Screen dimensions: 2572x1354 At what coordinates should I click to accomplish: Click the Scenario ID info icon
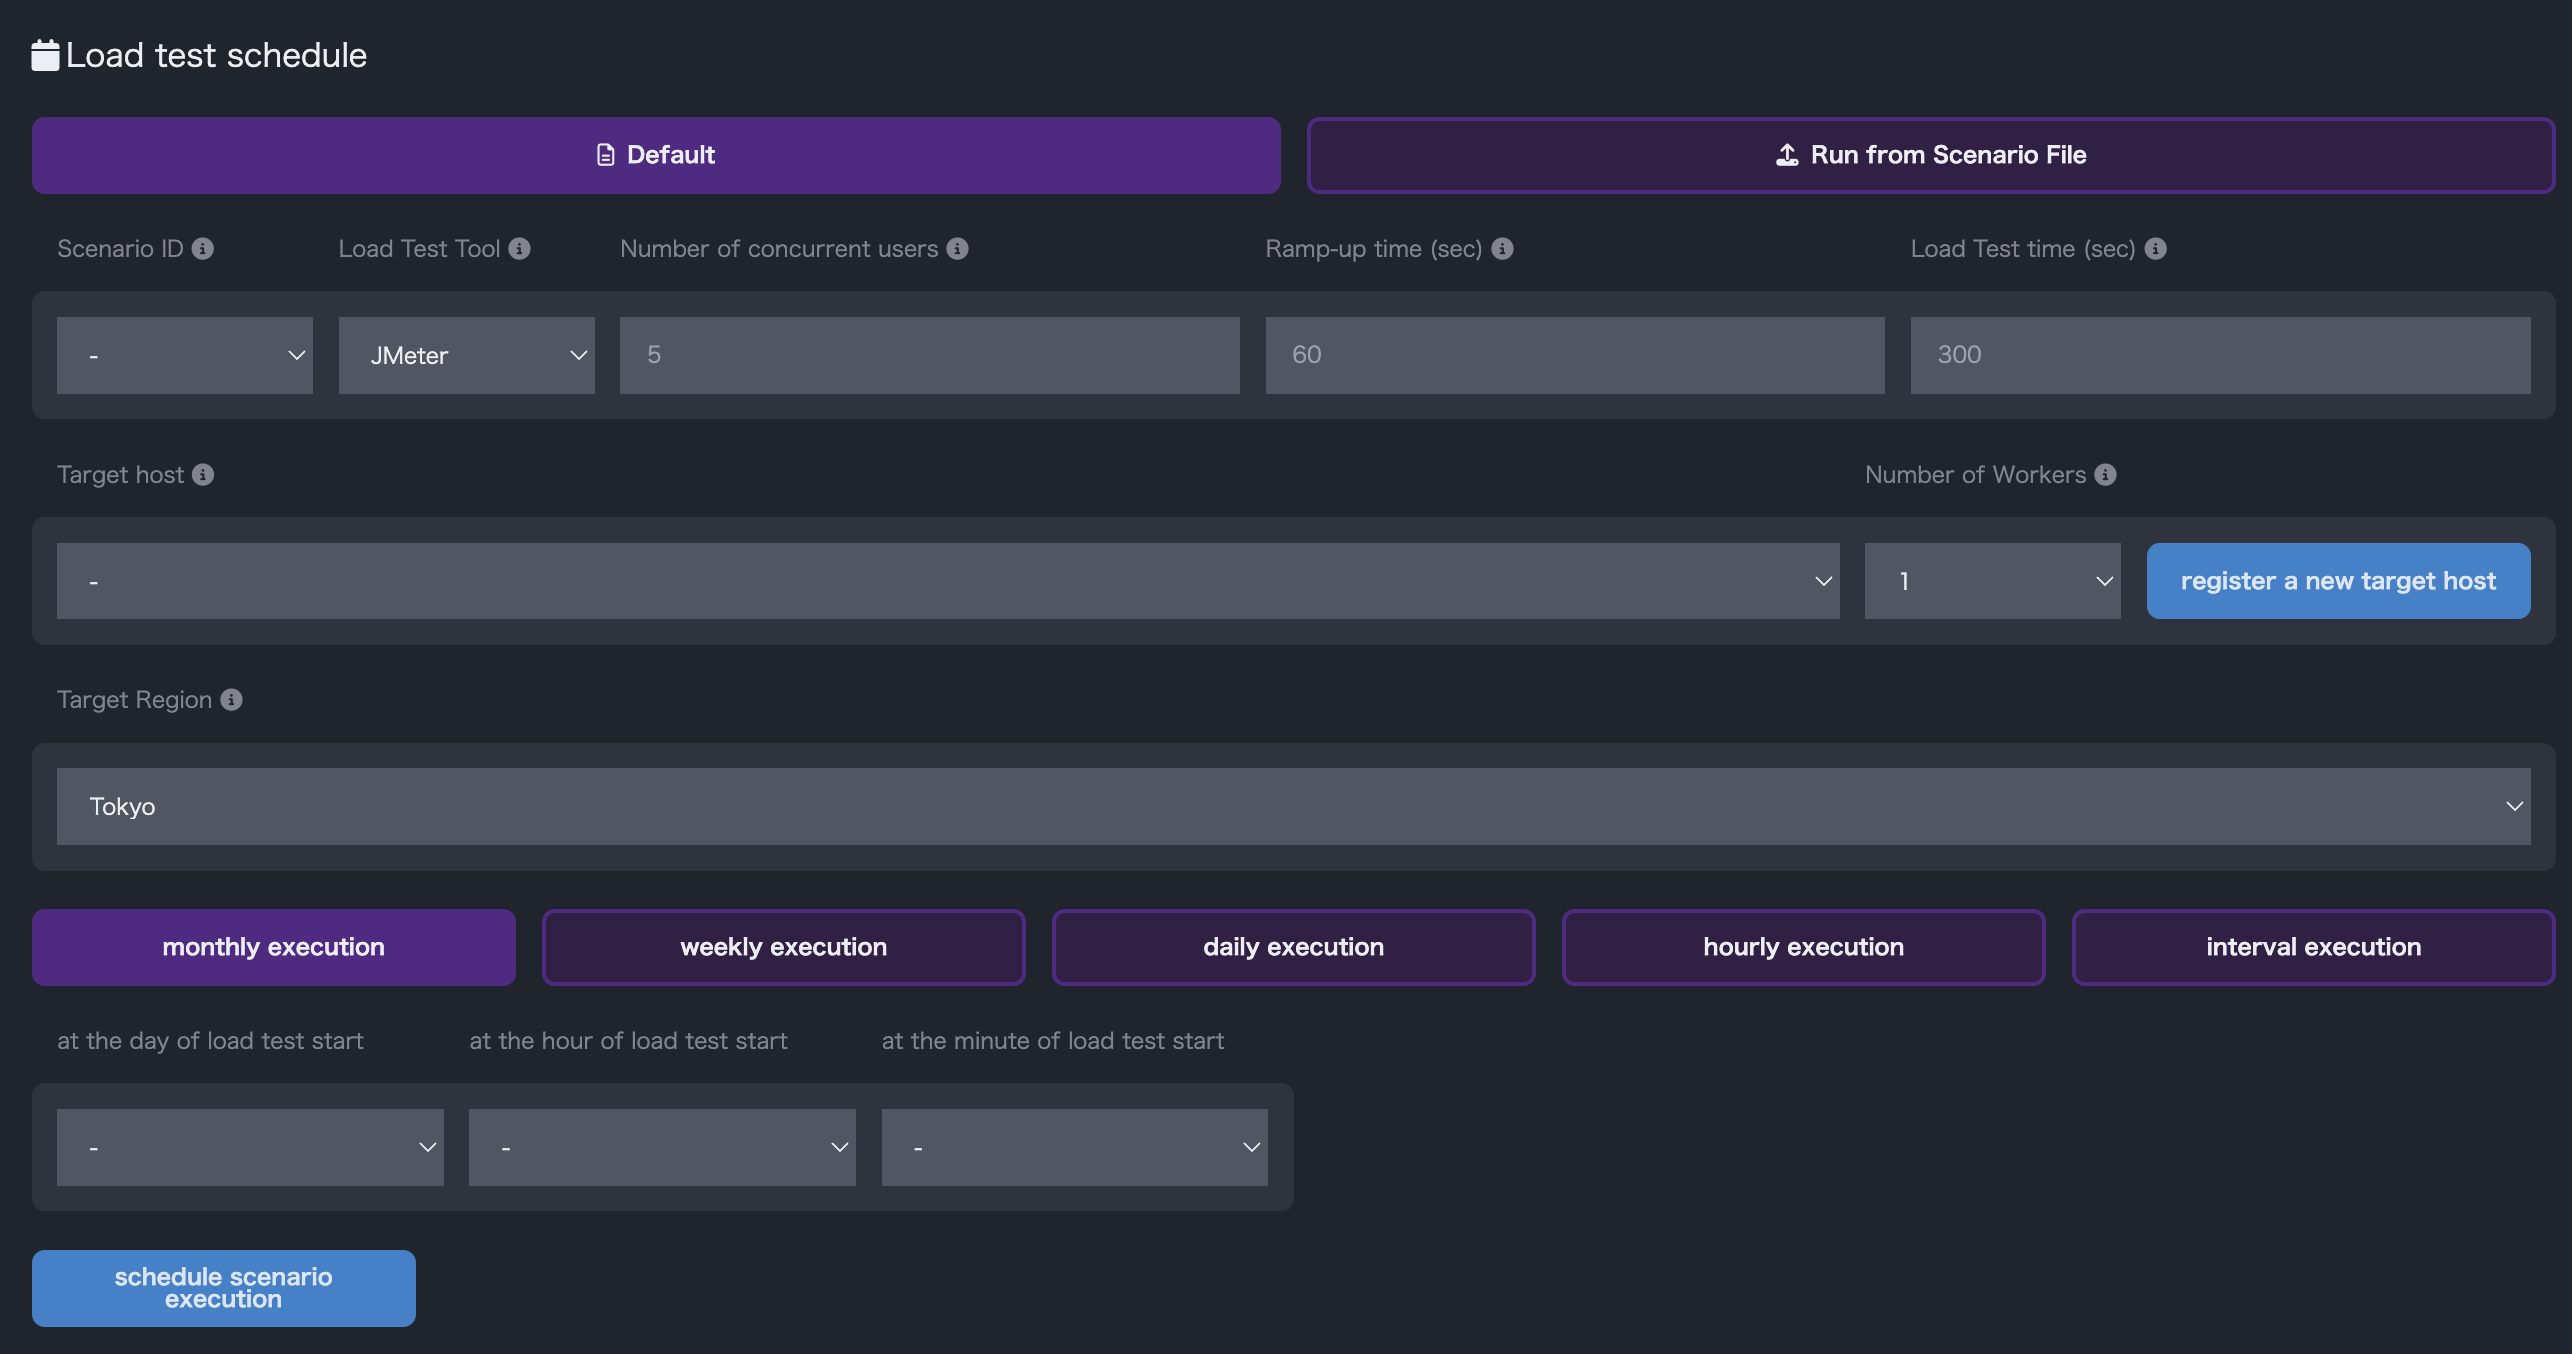pyautogui.click(x=203, y=249)
